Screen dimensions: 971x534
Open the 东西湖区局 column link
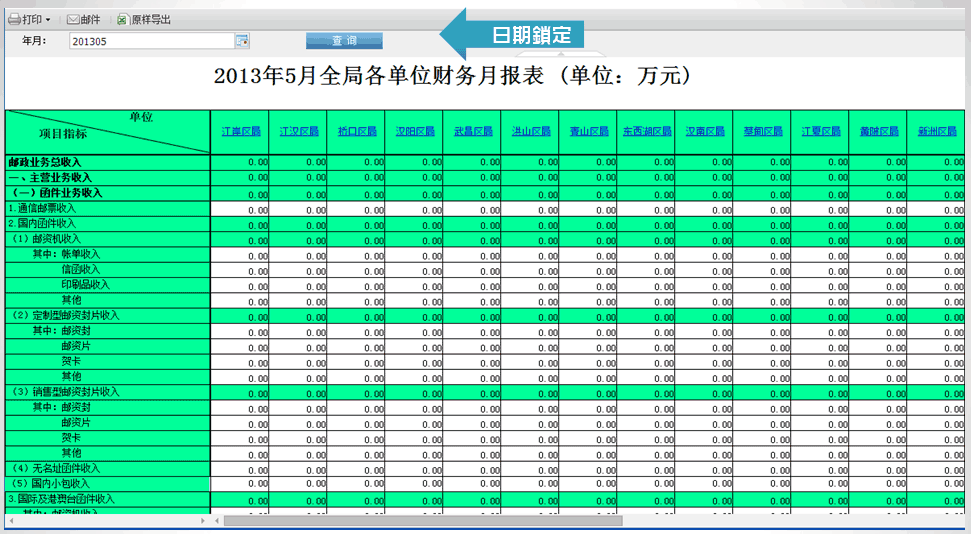[647, 131]
